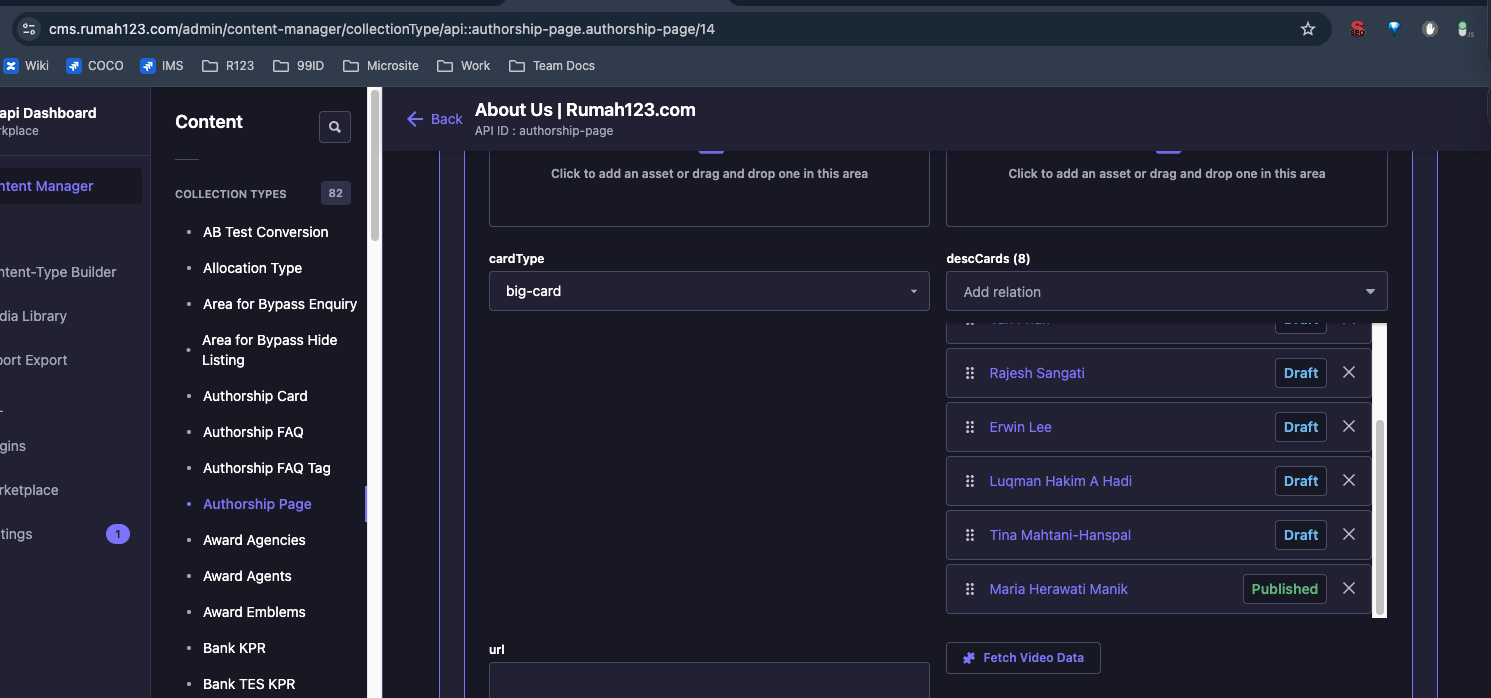This screenshot has height=698, width=1491.
Task: Open the Maria Herawati Manik relation link
Action: pos(1058,589)
